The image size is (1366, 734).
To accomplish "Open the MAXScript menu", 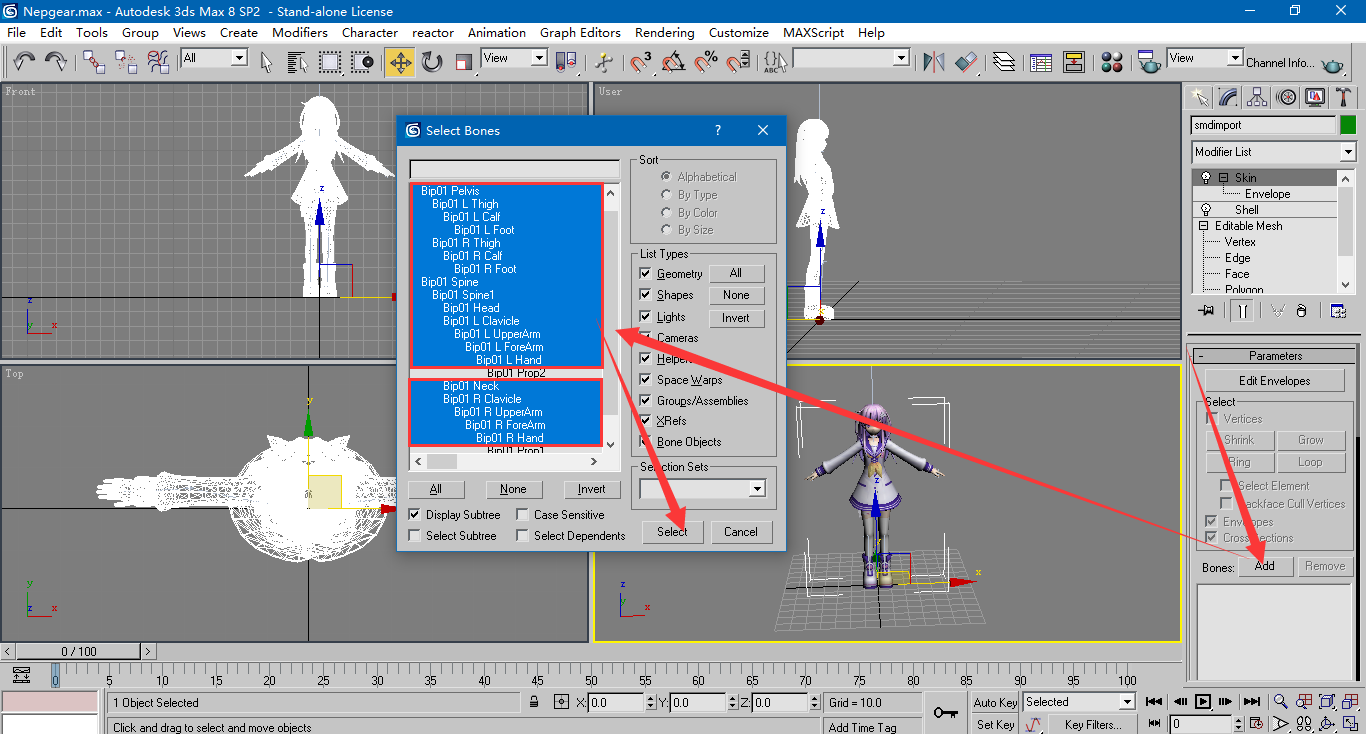I will [813, 32].
